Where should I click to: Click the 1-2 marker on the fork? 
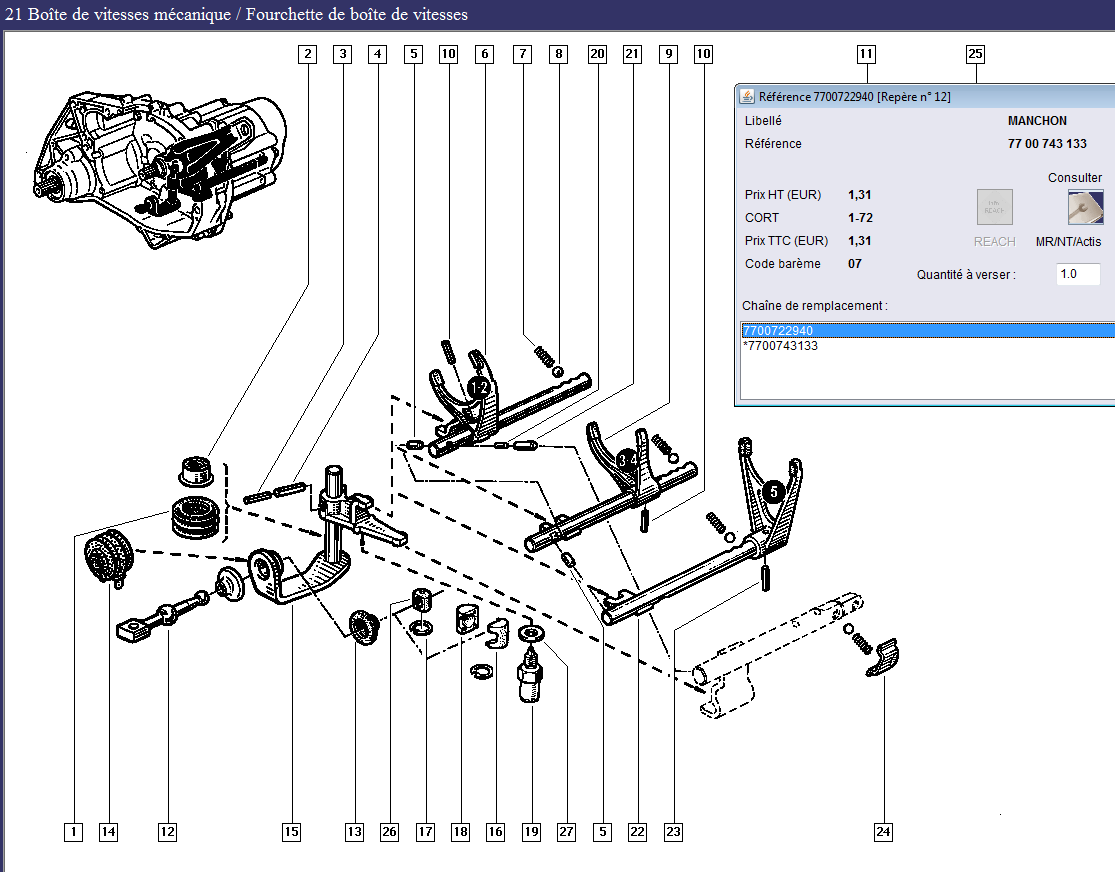[479, 388]
